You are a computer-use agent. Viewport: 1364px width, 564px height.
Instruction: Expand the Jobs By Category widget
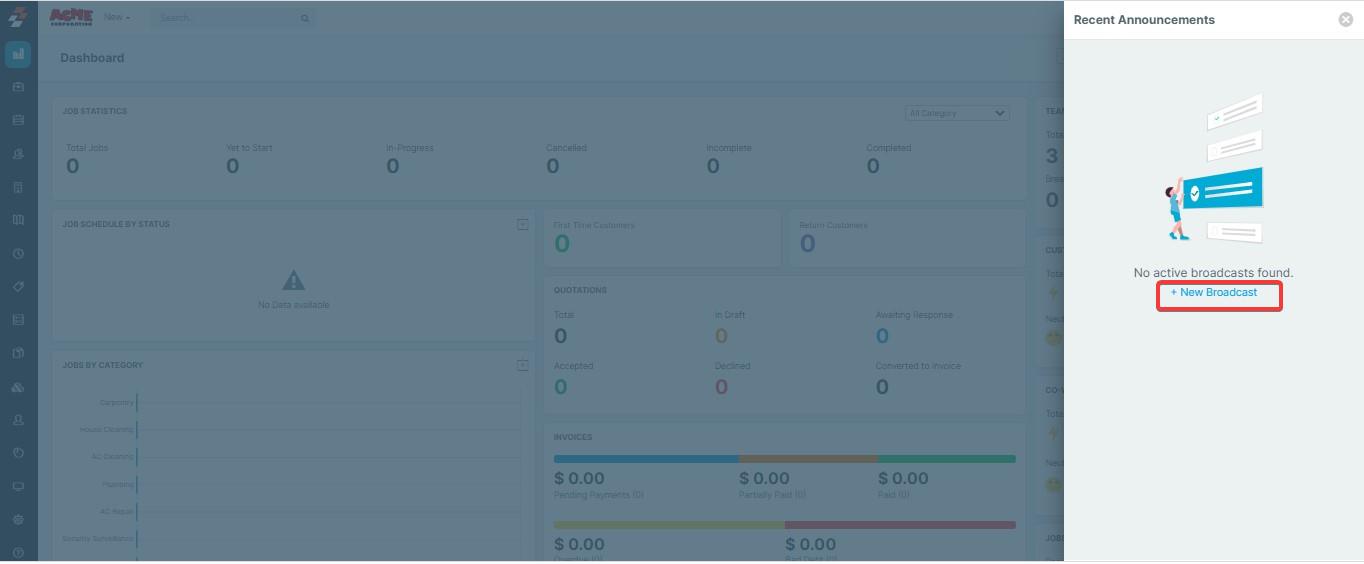[522, 365]
